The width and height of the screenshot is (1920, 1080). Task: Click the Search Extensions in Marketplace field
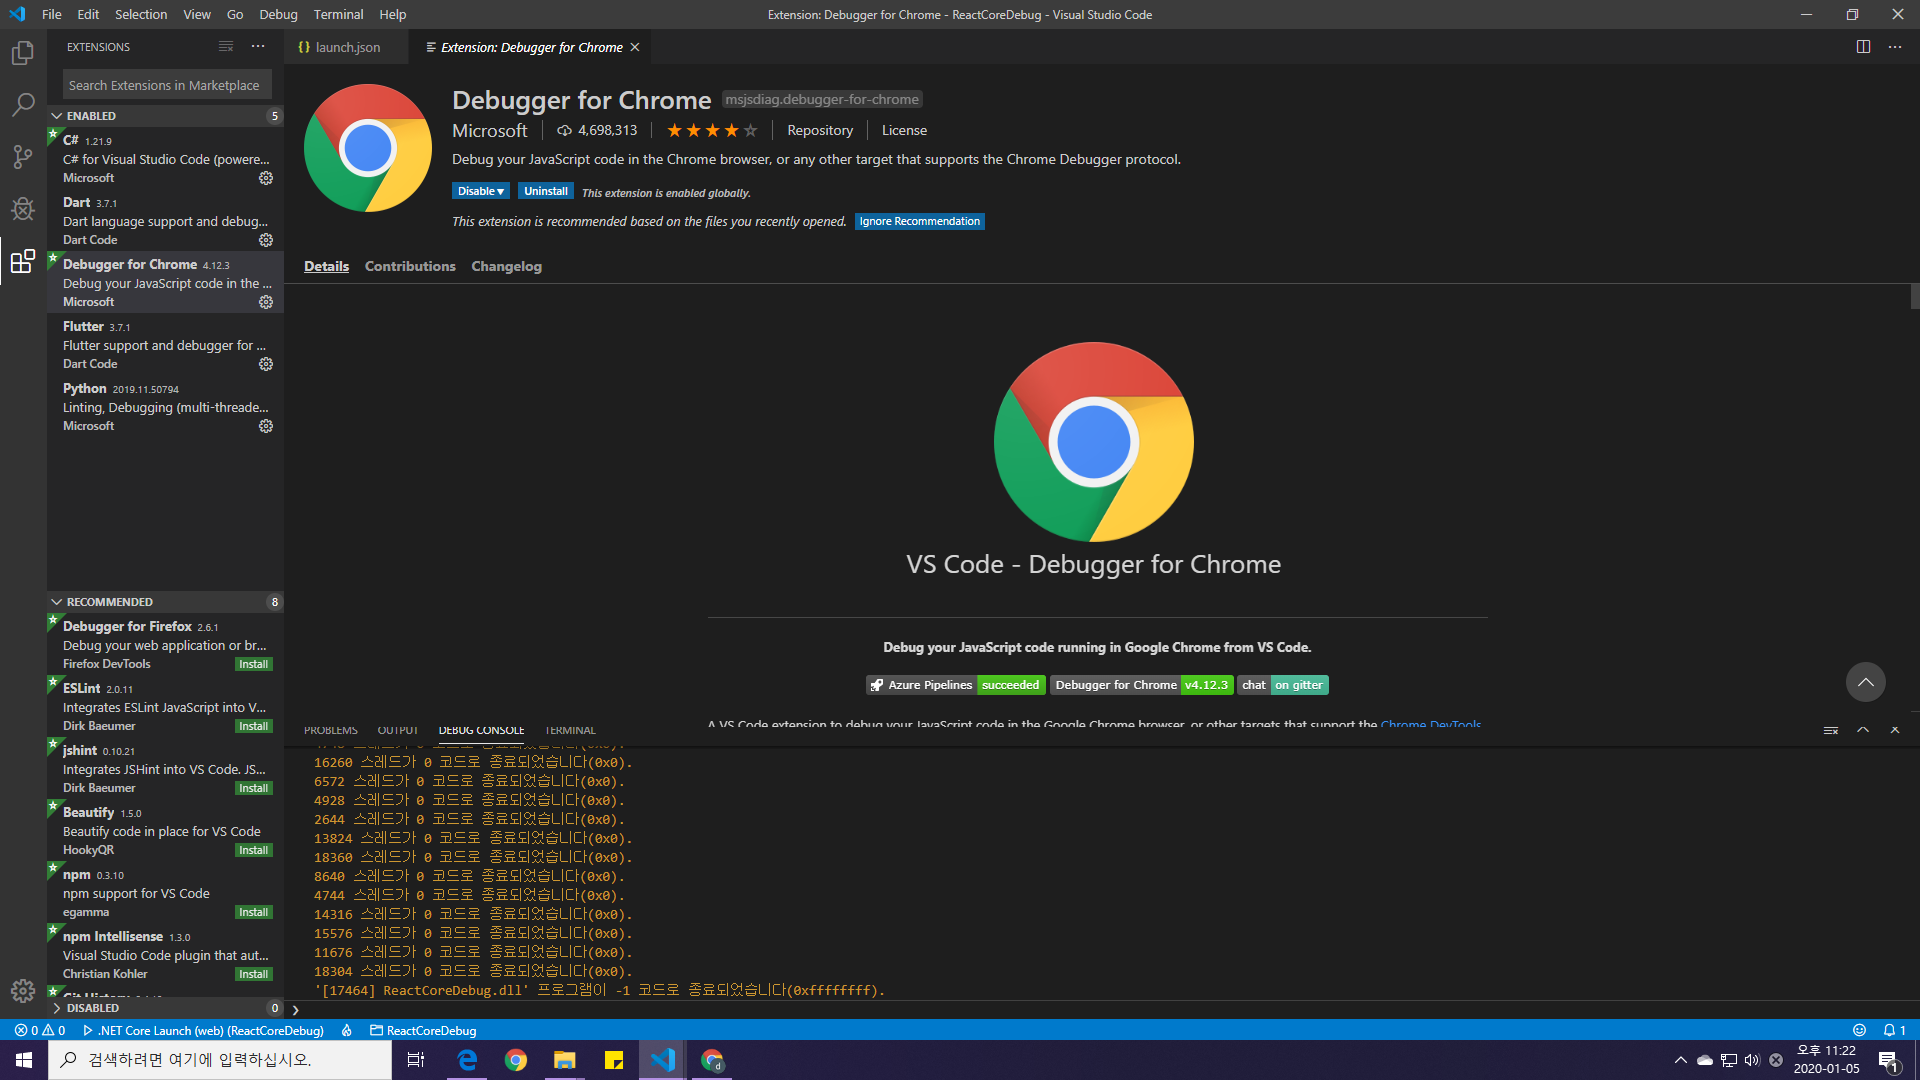coord(166,85)
